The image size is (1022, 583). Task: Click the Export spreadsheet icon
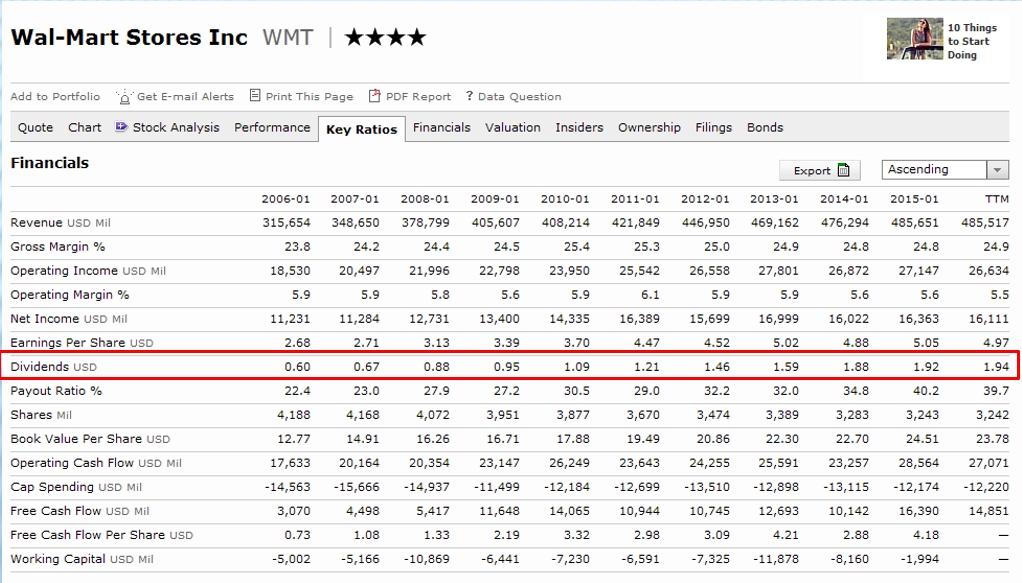[x=843, y=170]
